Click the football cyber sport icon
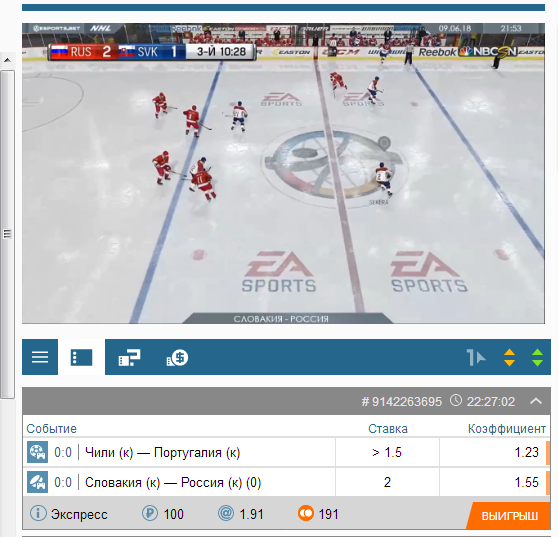Image resolution: width=558 pixels, height=537 pixels. 38,452
